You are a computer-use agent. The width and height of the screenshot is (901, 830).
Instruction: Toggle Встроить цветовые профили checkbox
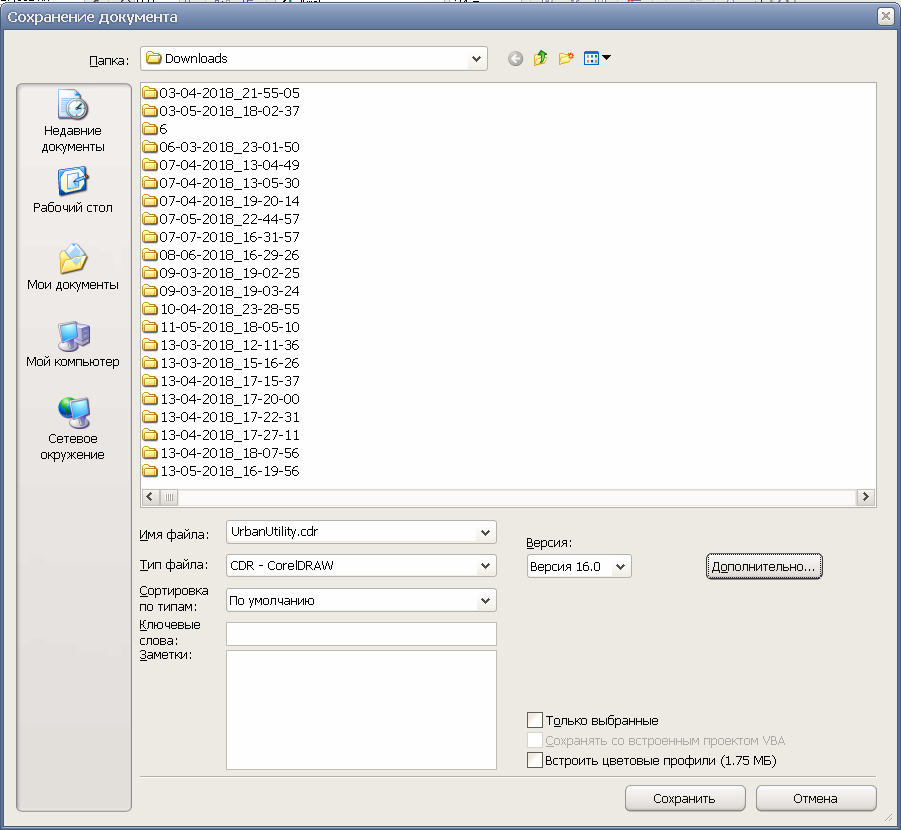[535, 760]
